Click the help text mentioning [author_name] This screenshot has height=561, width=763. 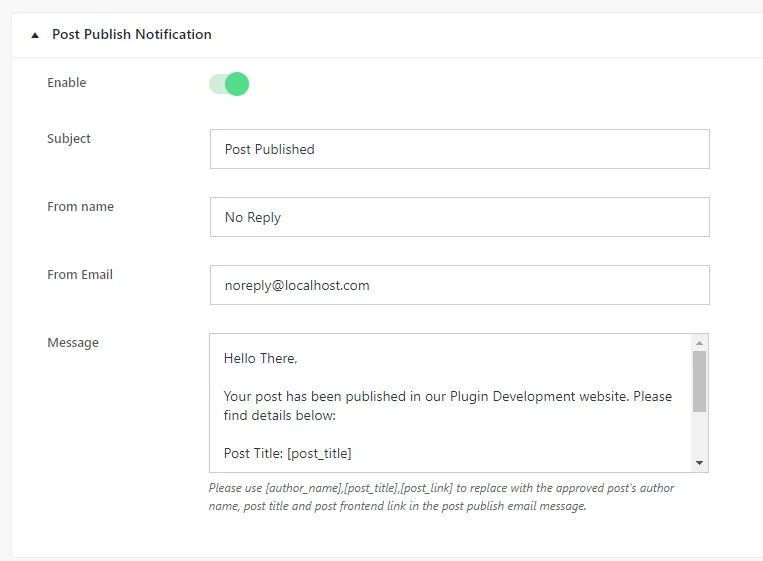pos(441,497)
